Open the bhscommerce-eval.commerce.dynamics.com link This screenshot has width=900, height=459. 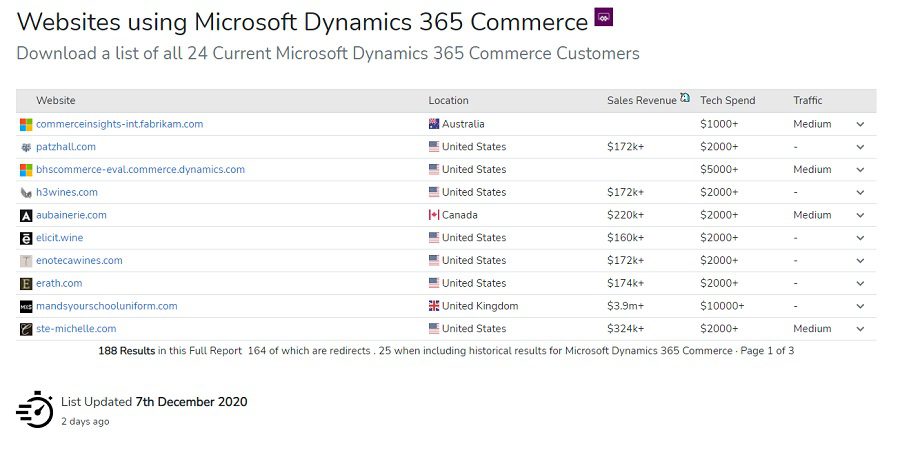(141, 169)
